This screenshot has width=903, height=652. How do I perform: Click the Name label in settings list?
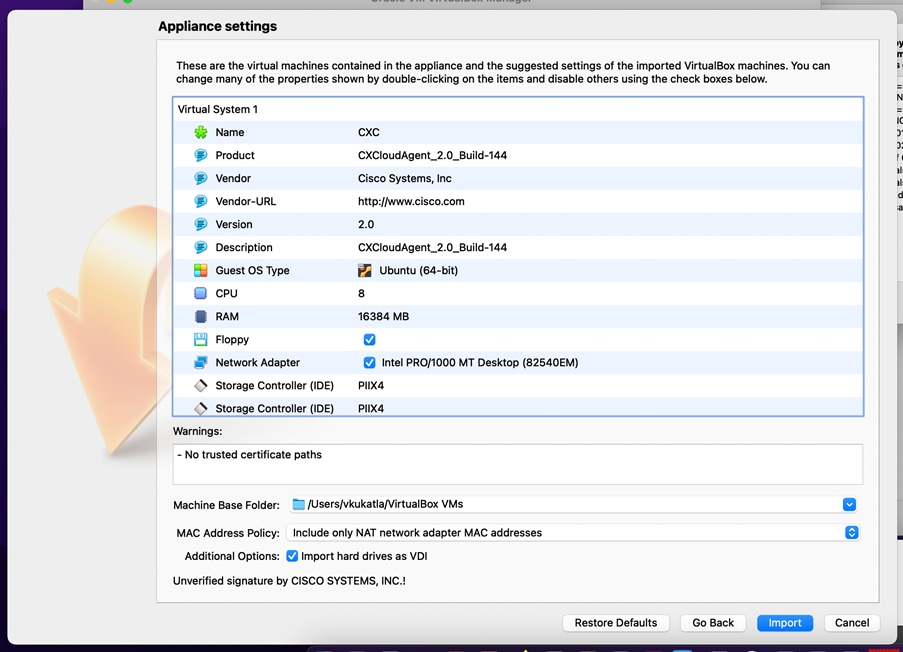tap(230, 132)
